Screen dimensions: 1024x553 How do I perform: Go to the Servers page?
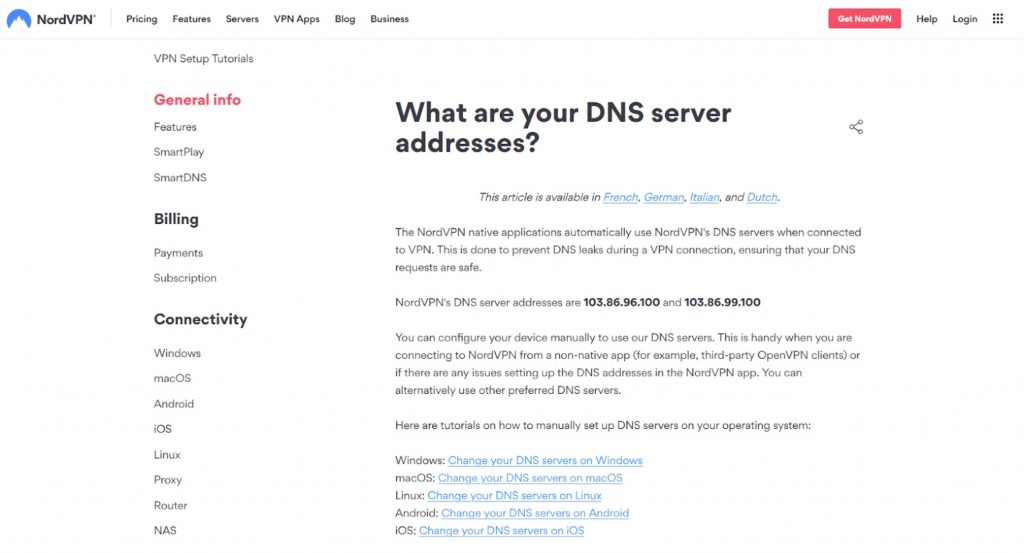(x=242, y=19)
